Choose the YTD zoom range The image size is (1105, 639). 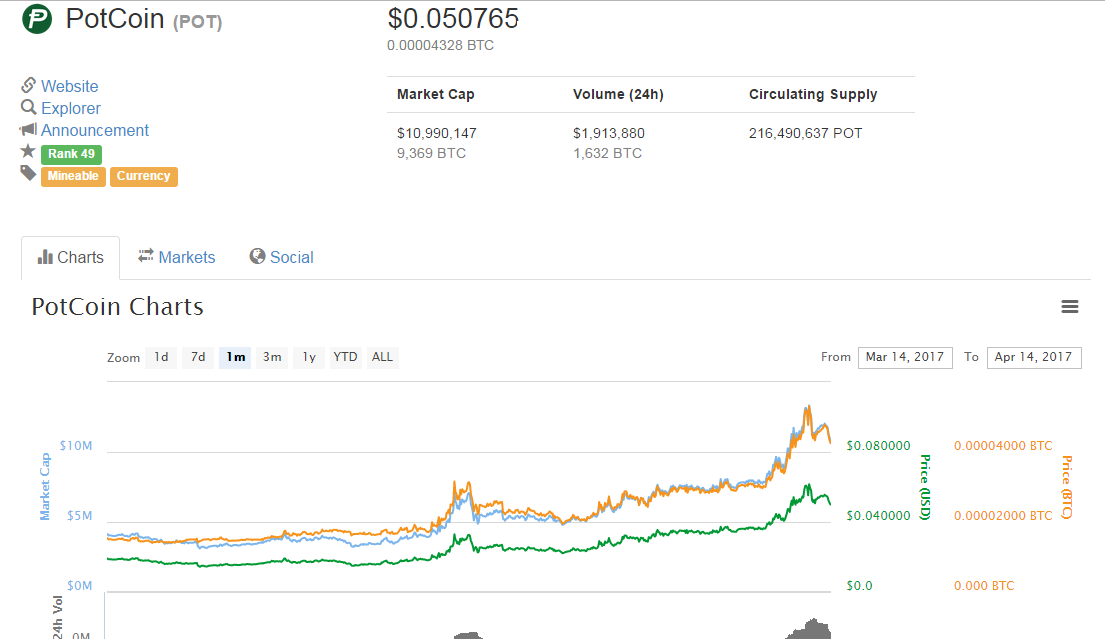pyautogui.click(x=345, y=357)
